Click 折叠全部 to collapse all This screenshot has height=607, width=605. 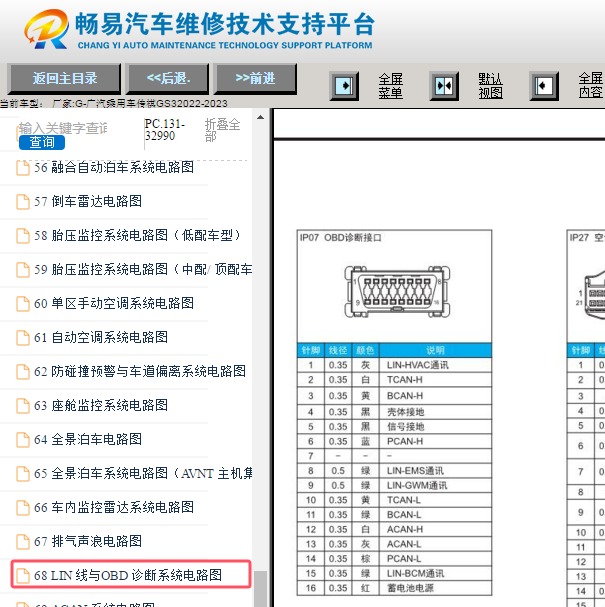(222, 130)
